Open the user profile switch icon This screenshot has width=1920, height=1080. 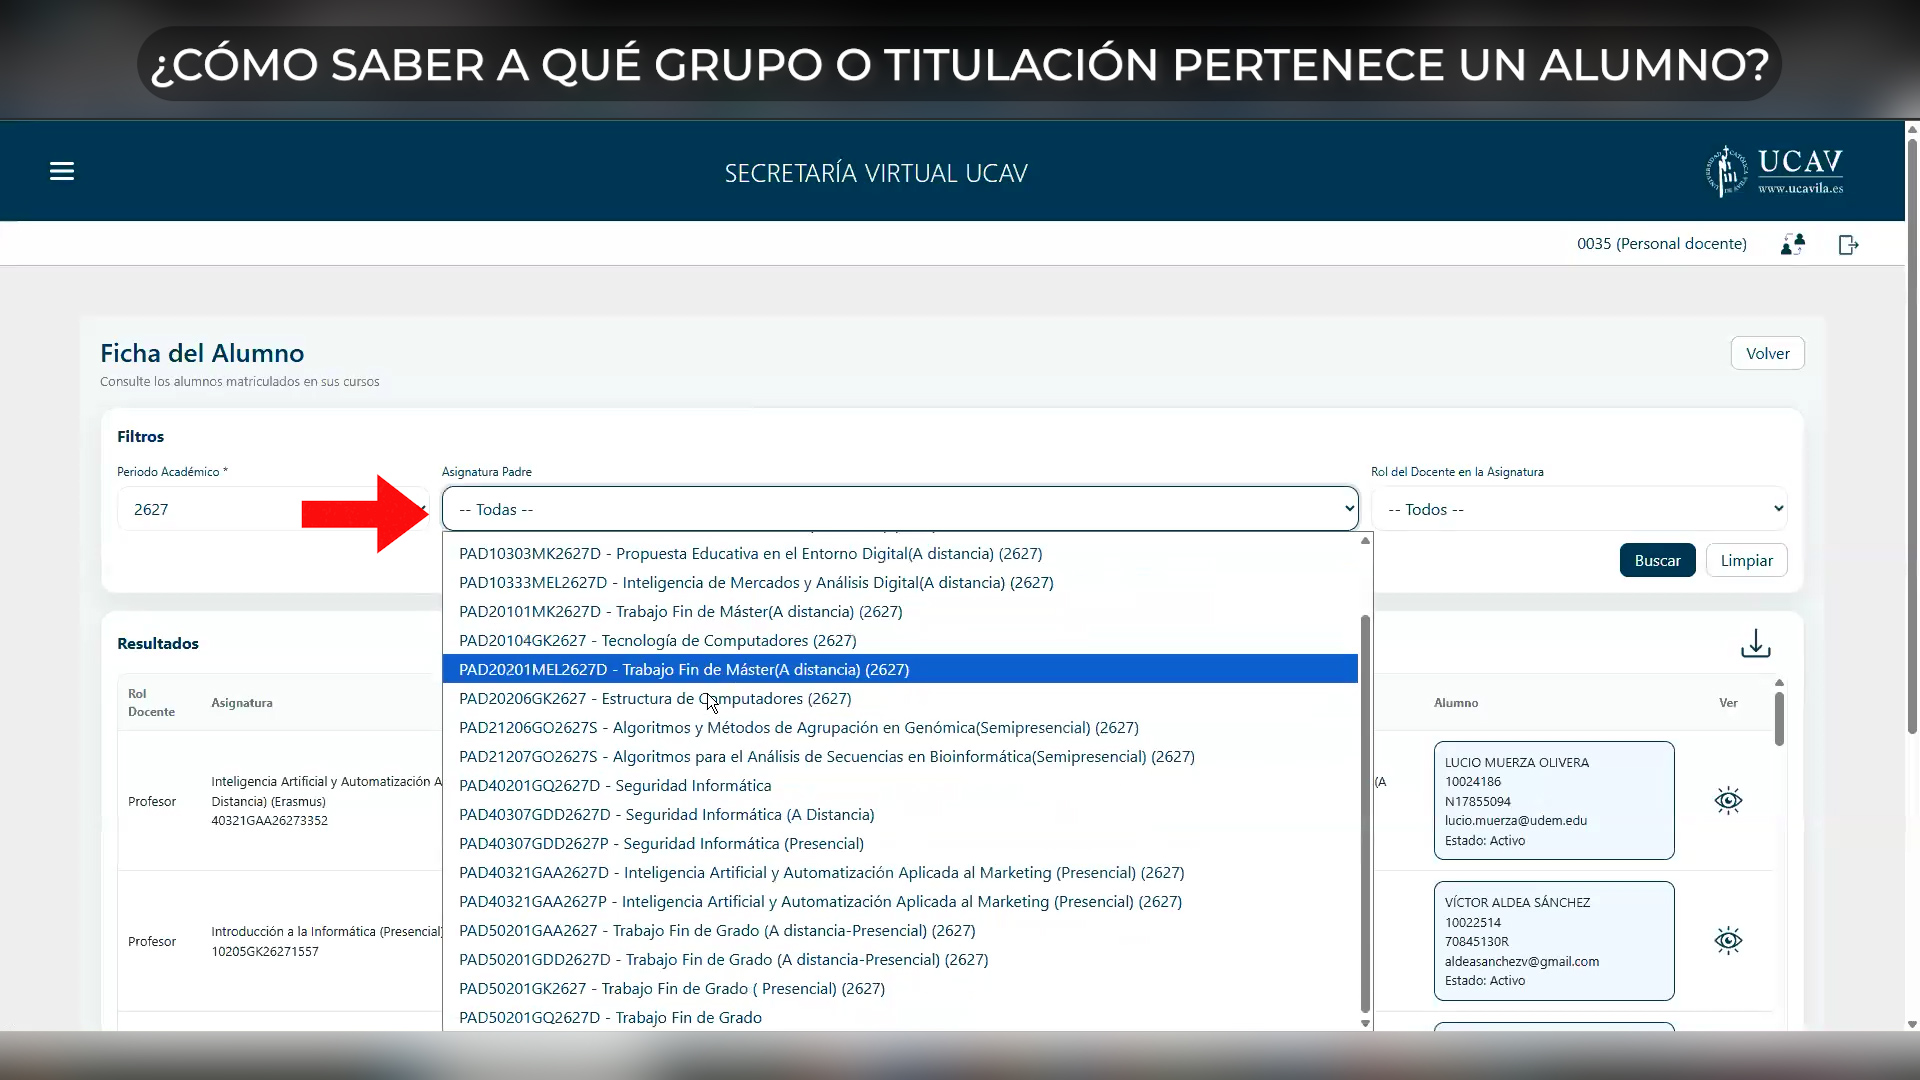coord(1793,244)
